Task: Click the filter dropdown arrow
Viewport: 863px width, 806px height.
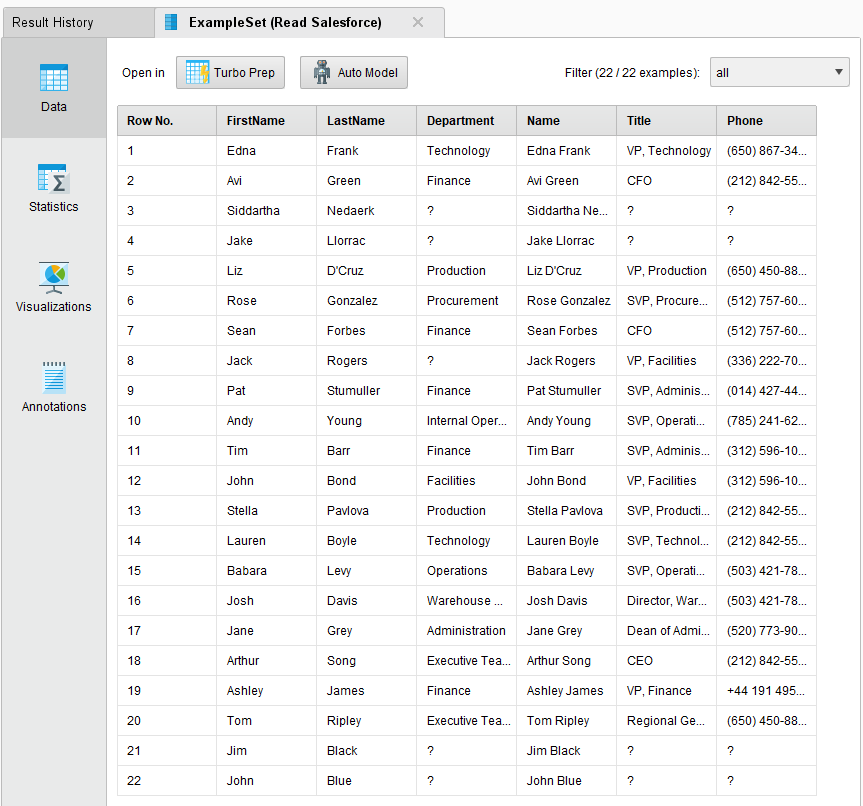Action: 837,71
